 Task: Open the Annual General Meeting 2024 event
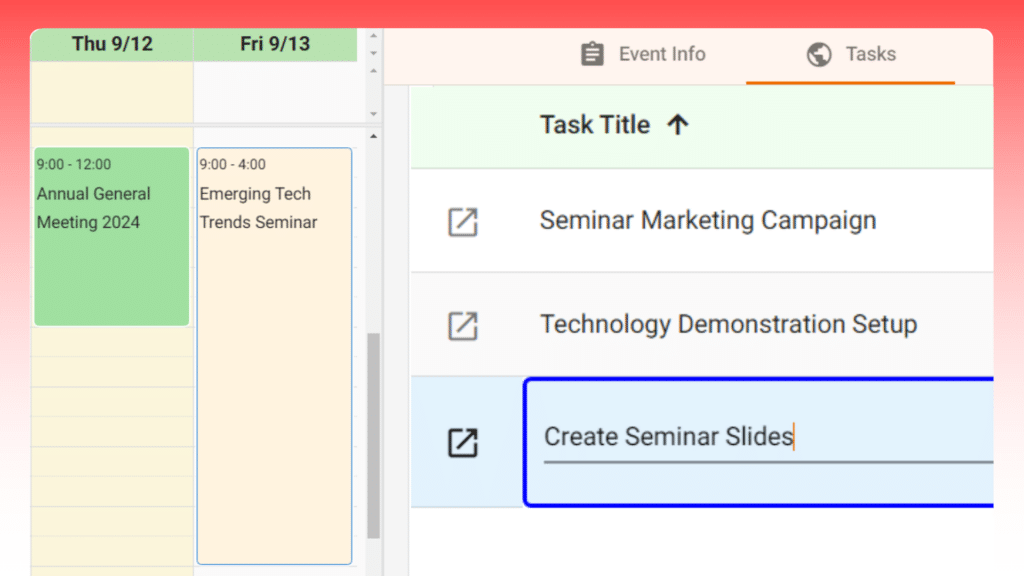click(x=112, y=236)
